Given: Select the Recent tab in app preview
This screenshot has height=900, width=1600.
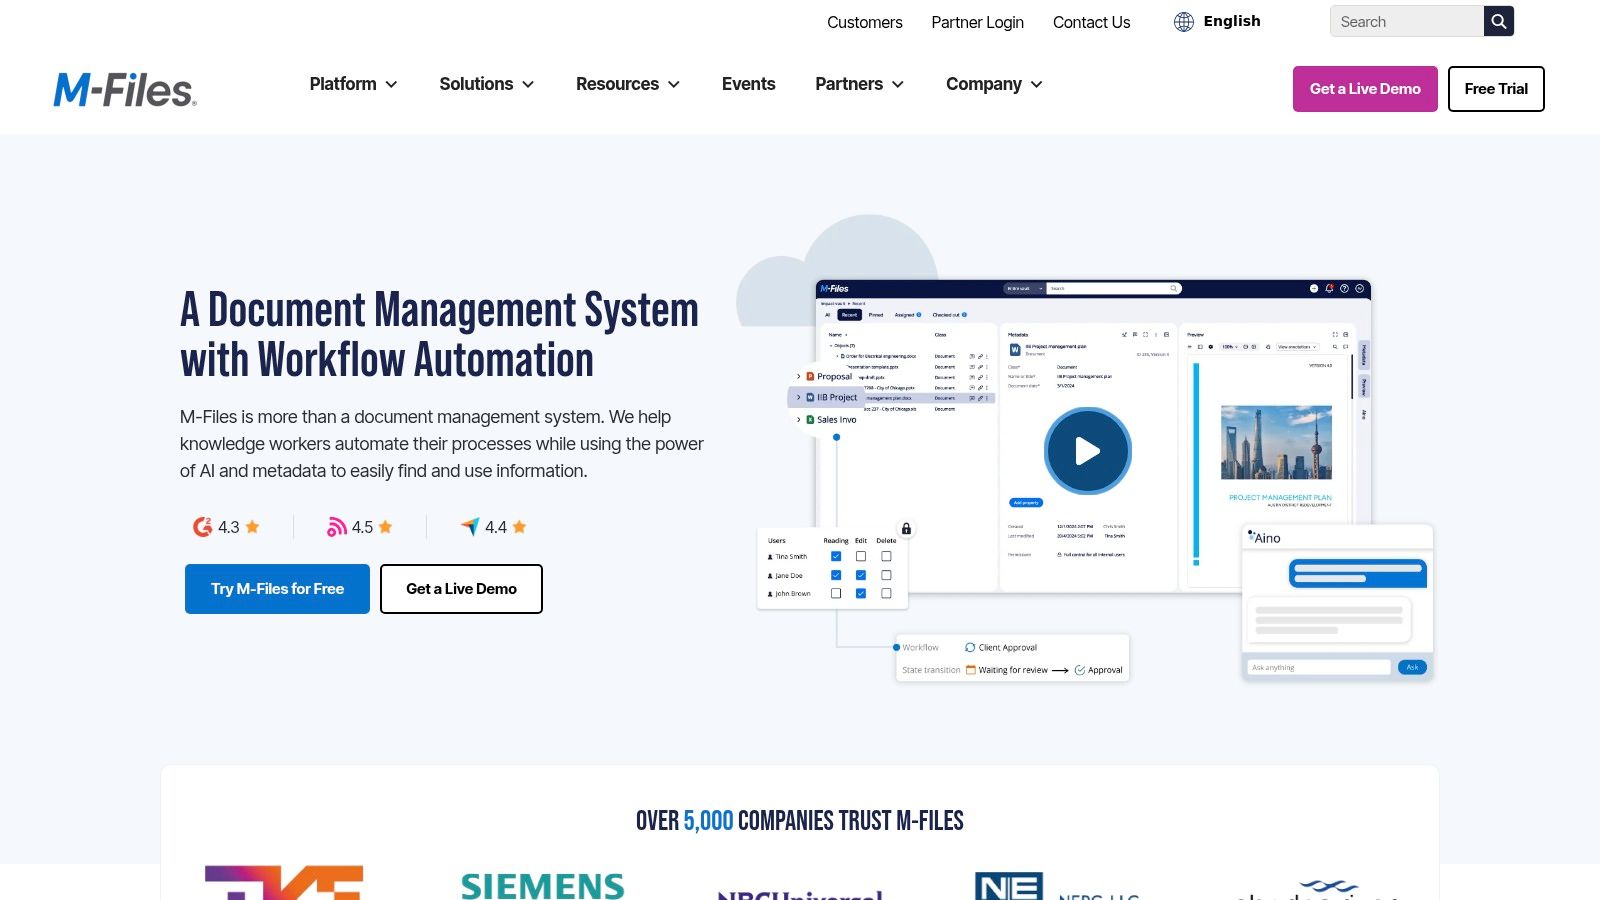Looking at the screenshot, I should 849,315.
